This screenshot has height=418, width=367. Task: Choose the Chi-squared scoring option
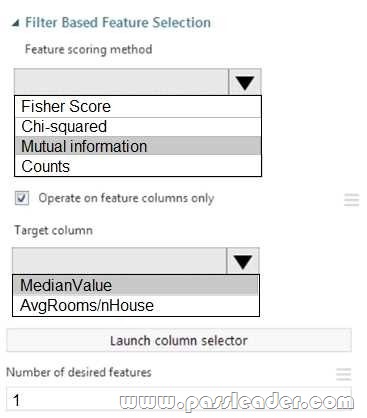[x=138, y=127]
